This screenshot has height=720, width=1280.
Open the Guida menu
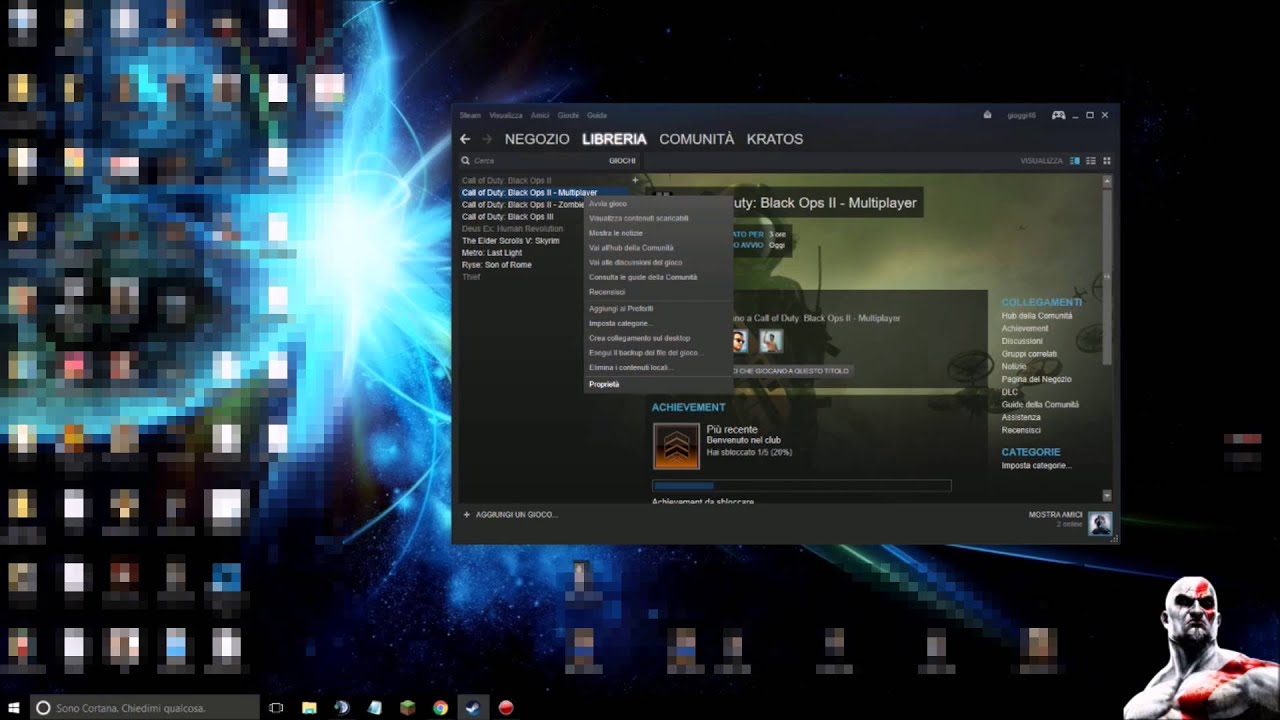597,115
